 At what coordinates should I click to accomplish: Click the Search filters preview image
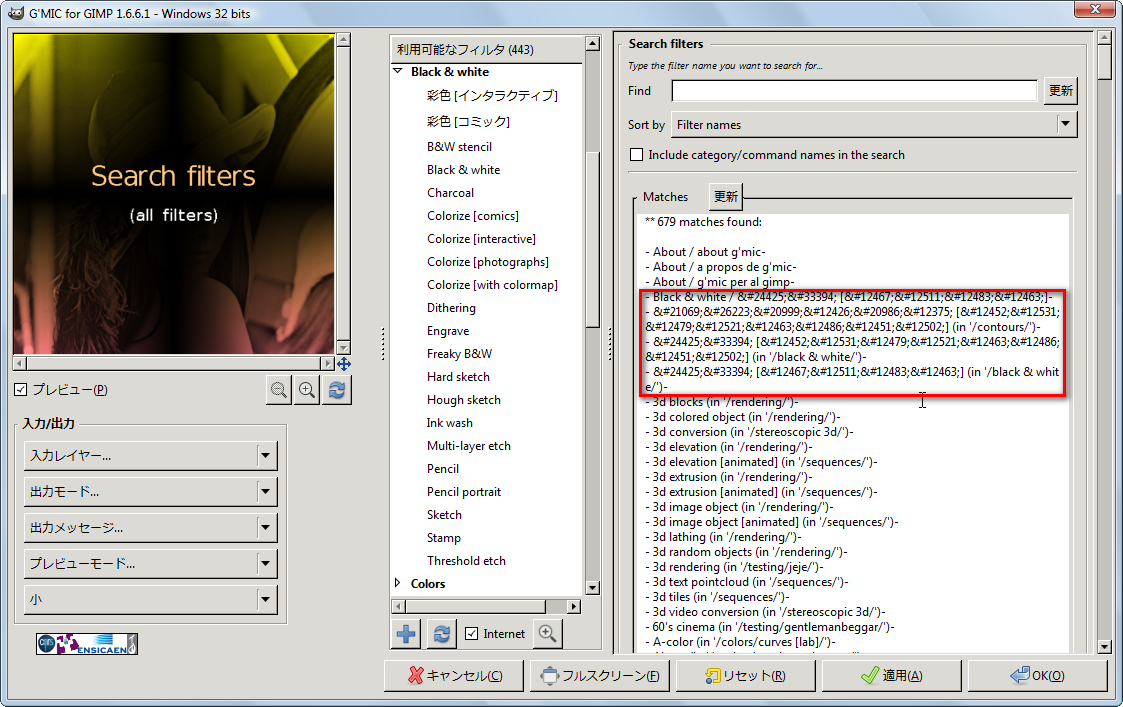pyautogui.click(x=174, y=193)
